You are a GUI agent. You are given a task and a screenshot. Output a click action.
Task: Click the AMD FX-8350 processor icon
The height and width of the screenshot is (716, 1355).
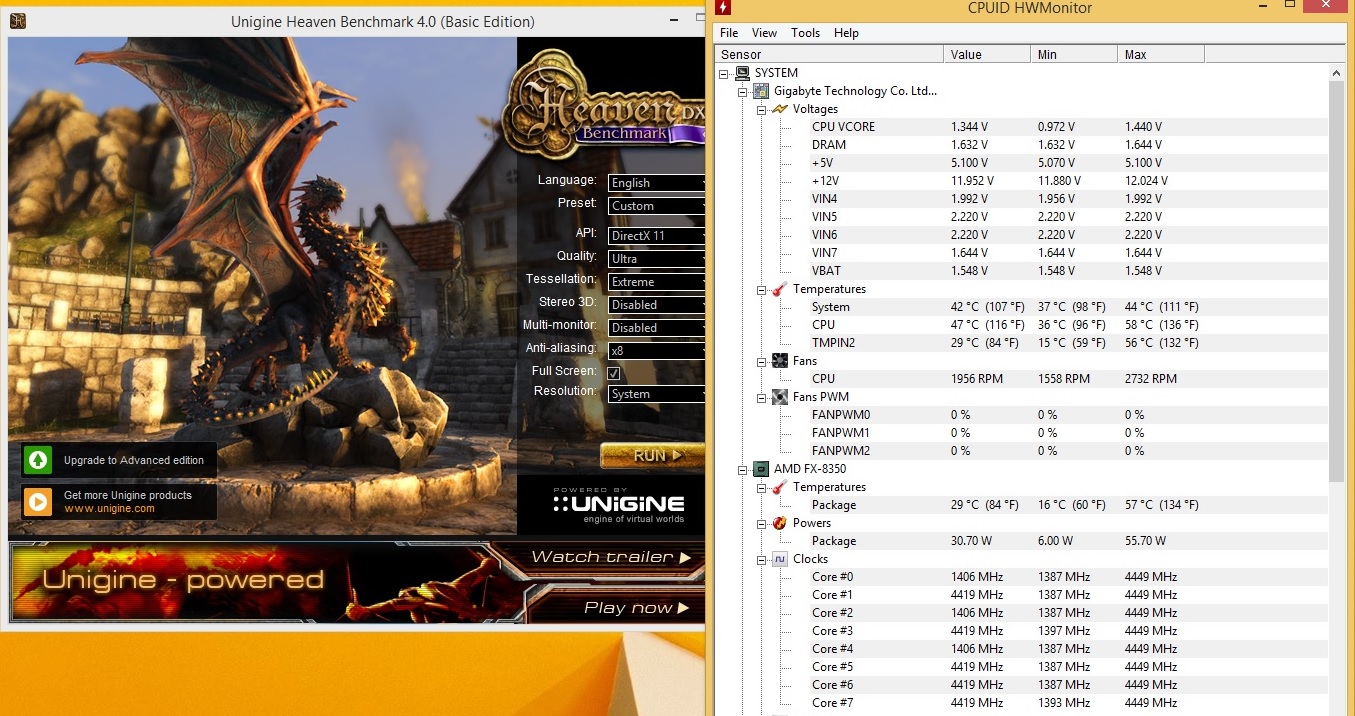click(761, 469)
